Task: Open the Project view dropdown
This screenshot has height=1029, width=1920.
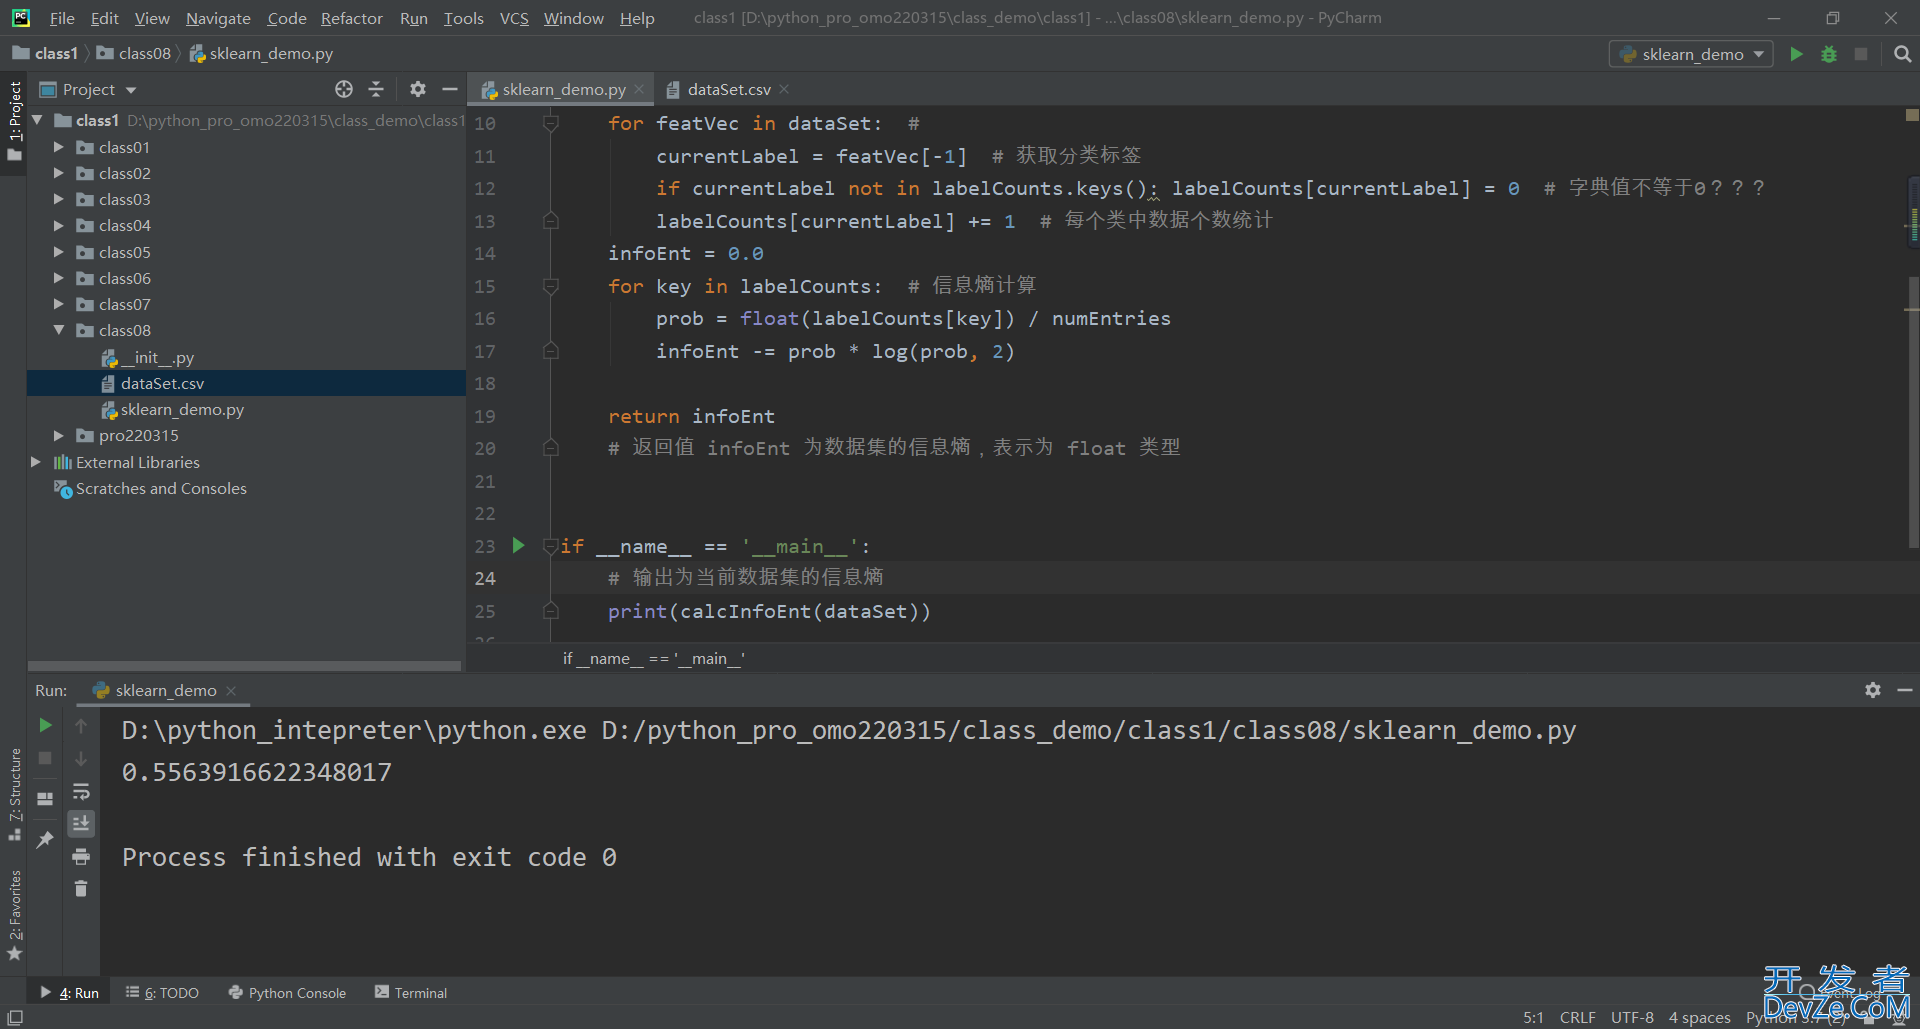Action: [x=88, y=89]
